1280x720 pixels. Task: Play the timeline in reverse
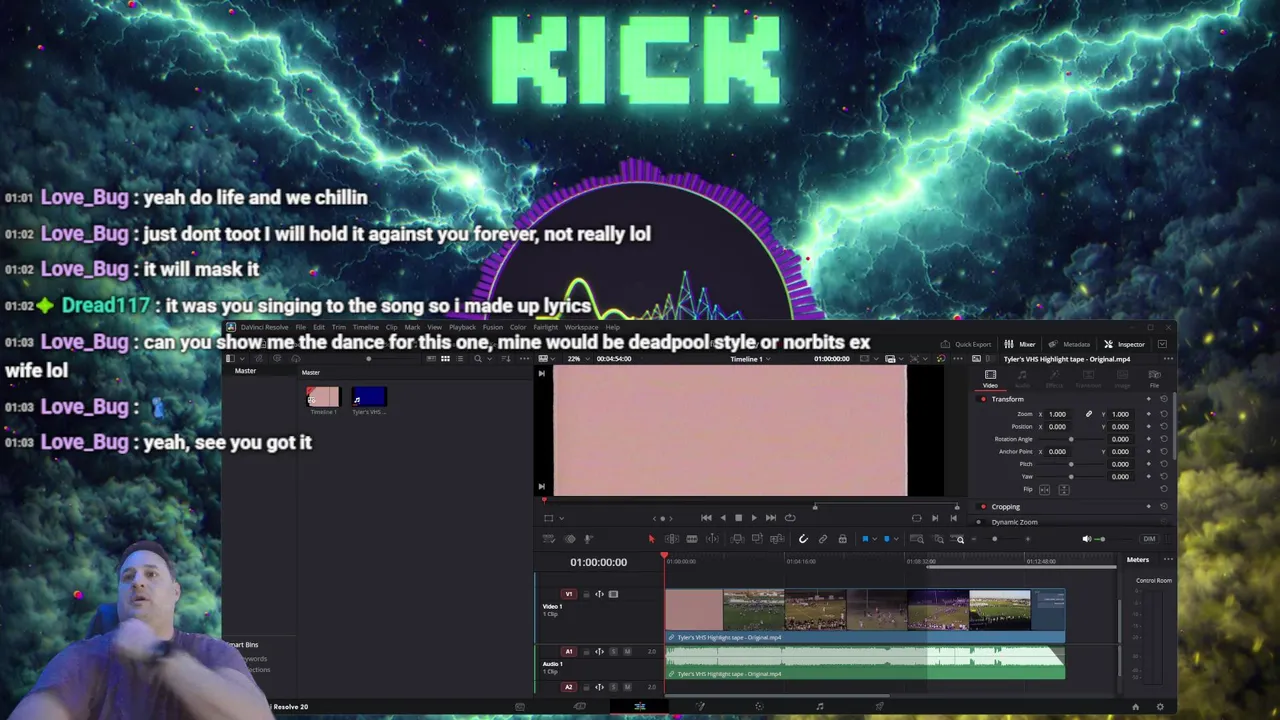tap(723, 518)
